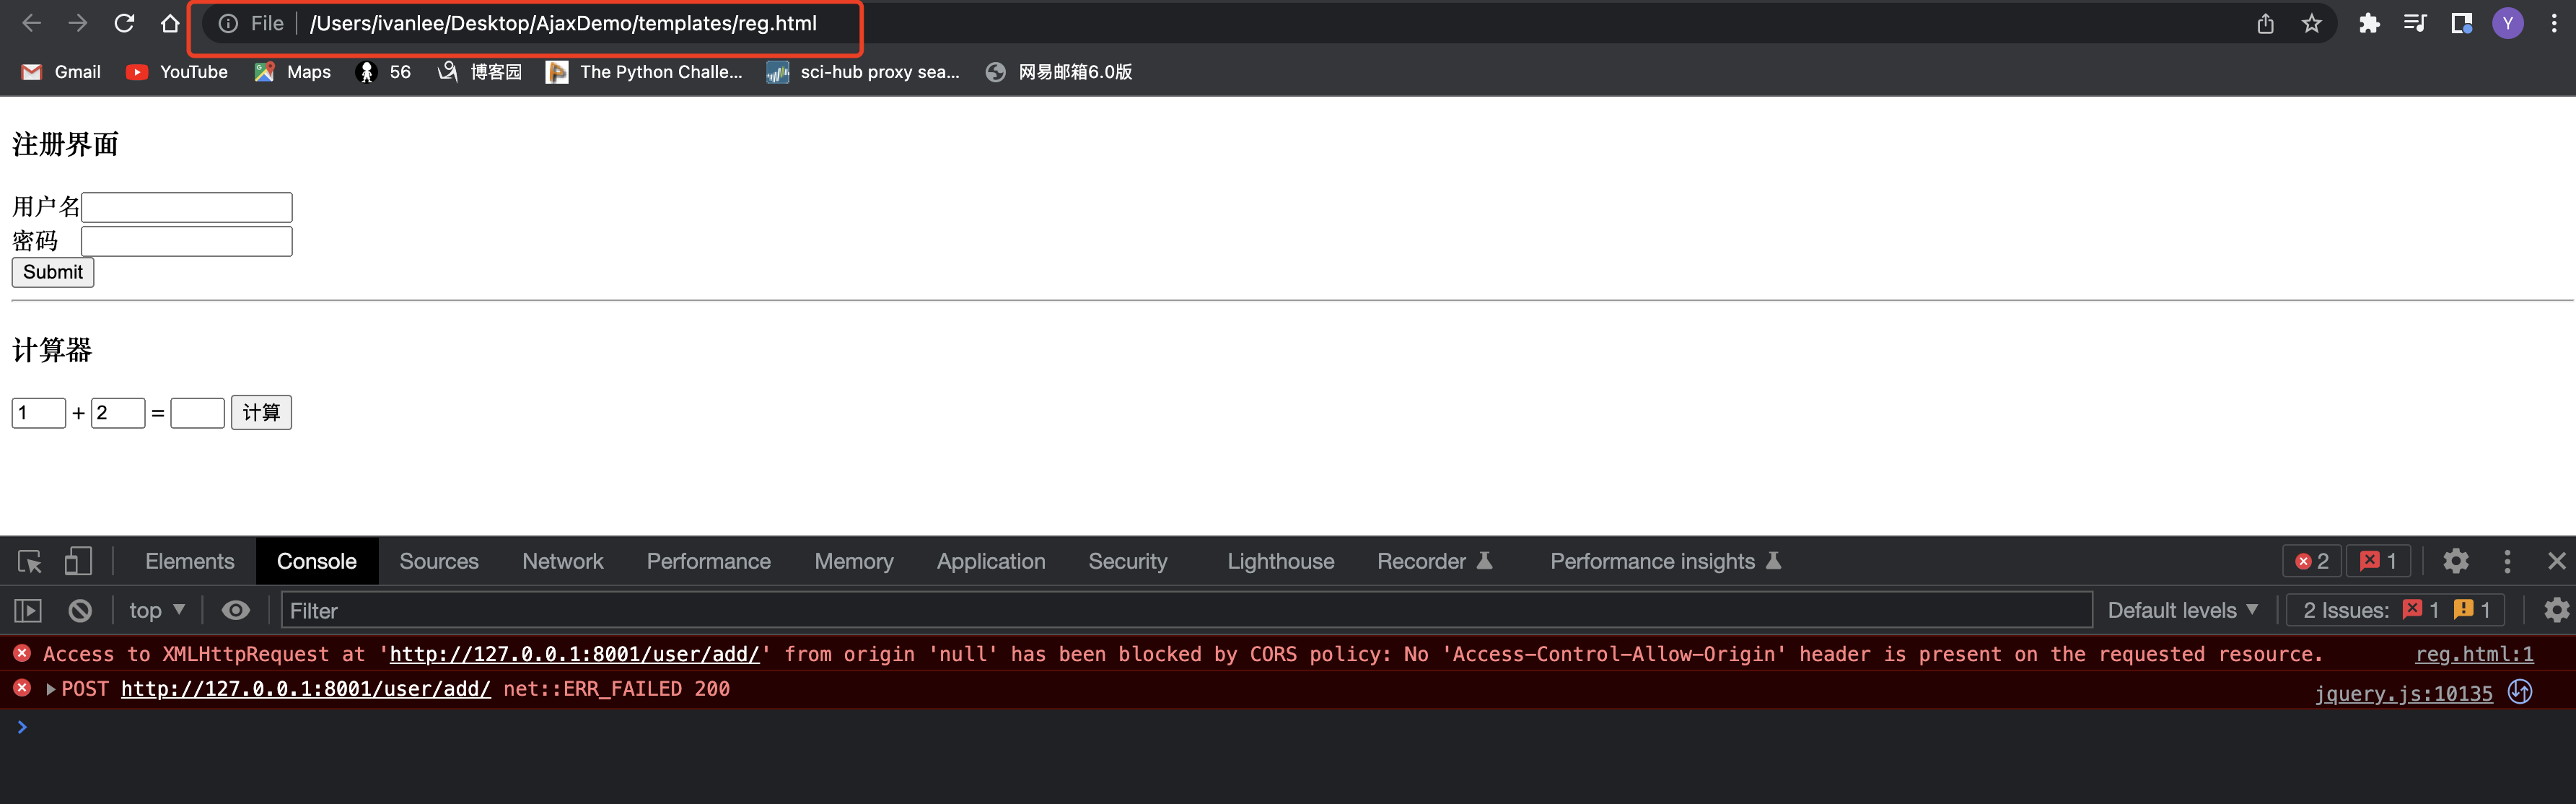This screenshot has width=2576, height=804.
Task: Open the extensions puzzle icon
Action: pyautogui.click(x=2369, y=23)
